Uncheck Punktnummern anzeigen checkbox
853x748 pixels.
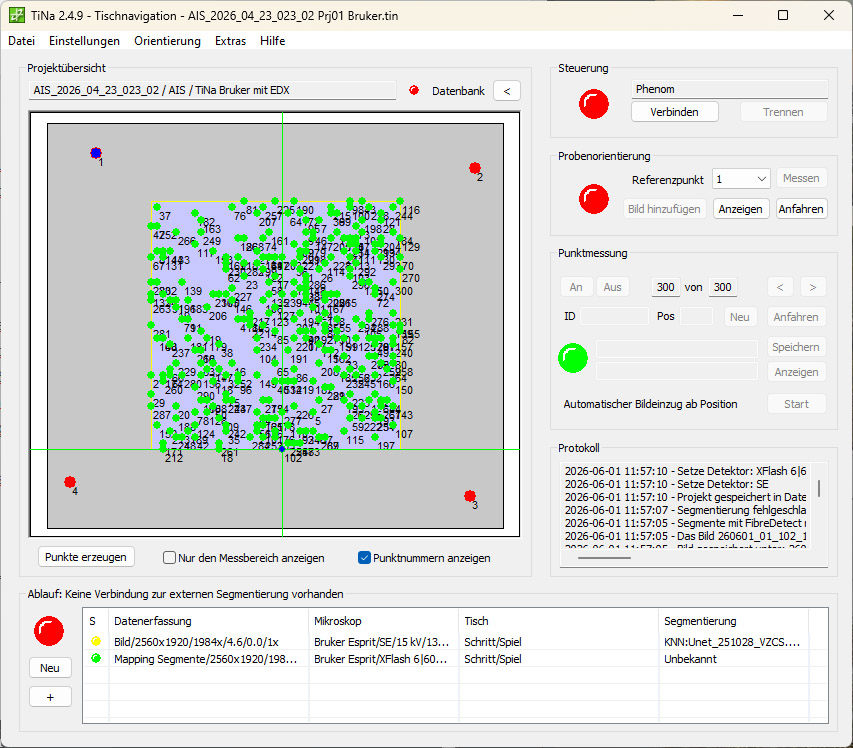coord(364,558)
